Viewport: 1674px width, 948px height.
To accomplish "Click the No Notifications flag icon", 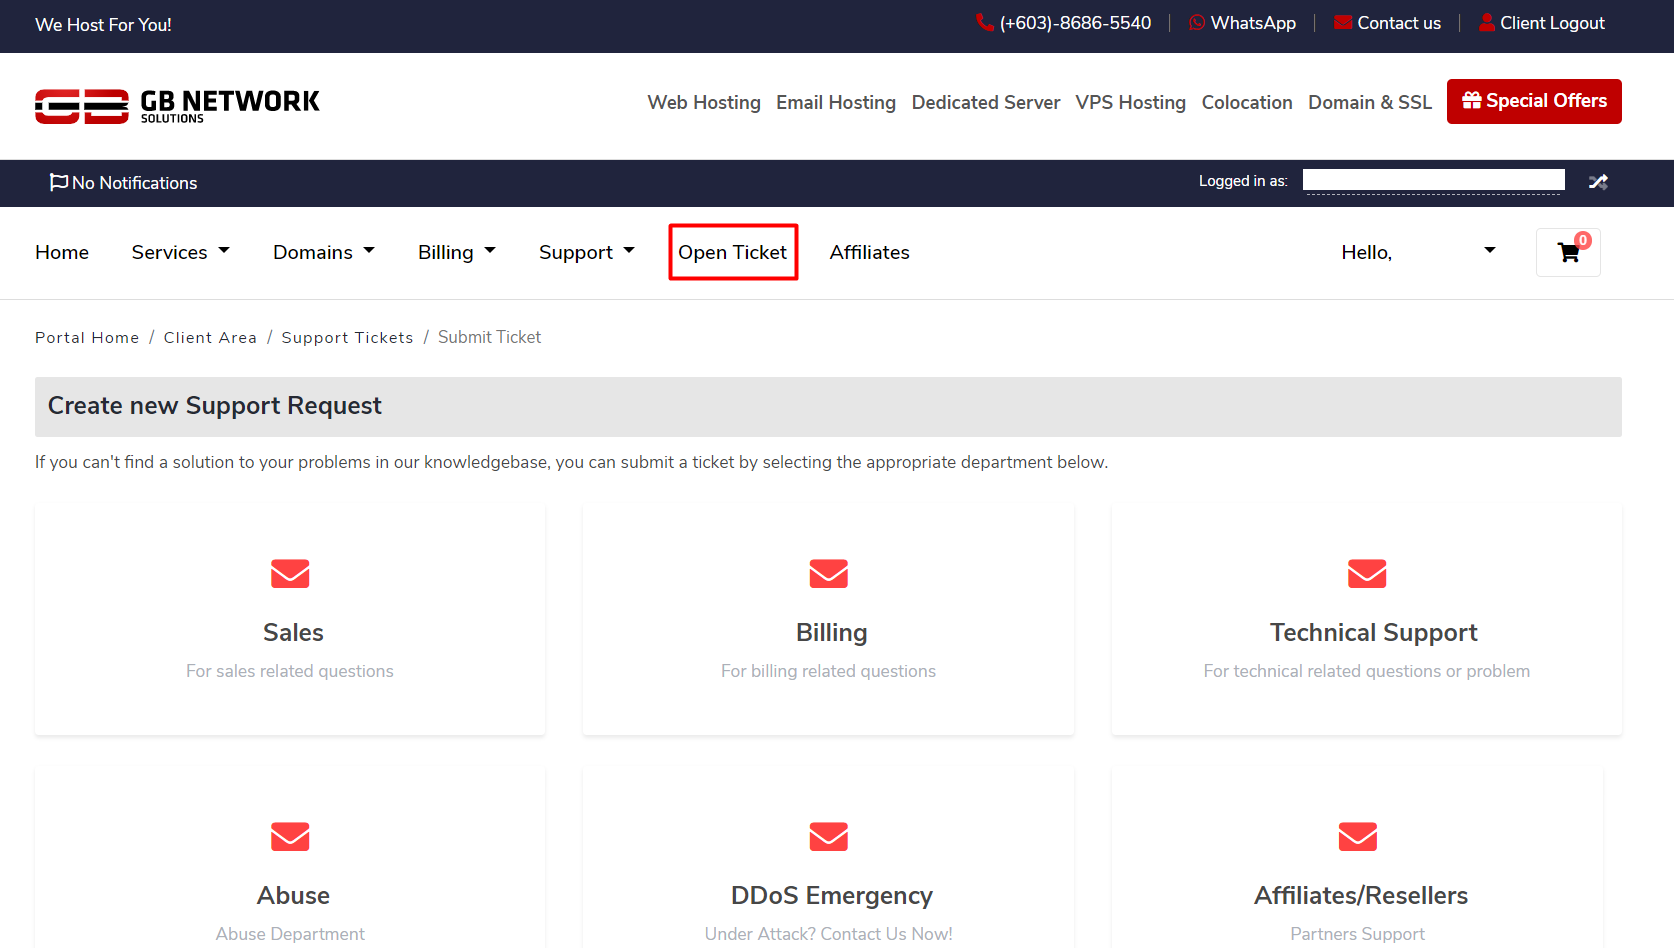I will (x=59, y=182).
